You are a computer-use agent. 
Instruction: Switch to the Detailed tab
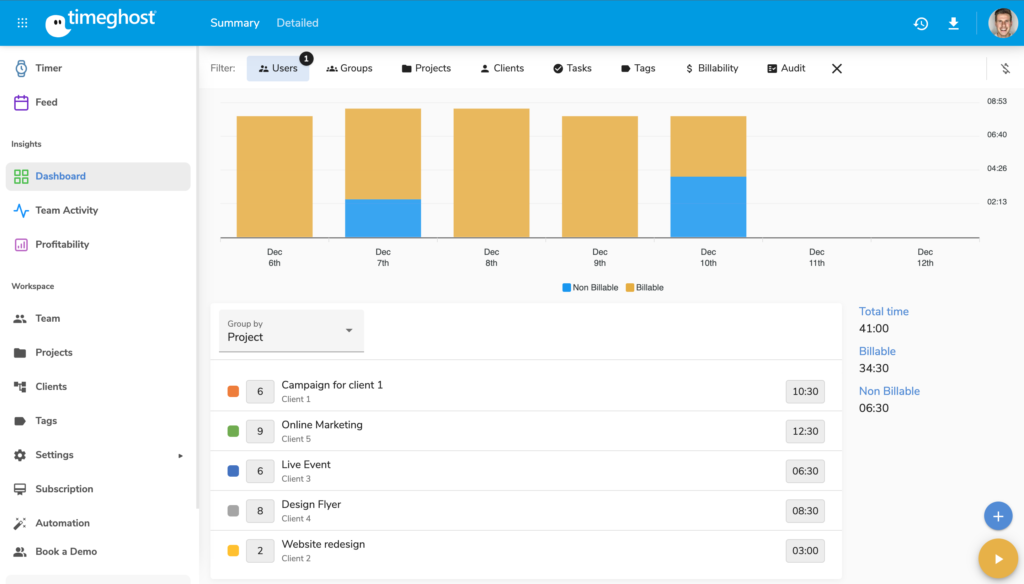pyautogui.click(x=297, y=23)
